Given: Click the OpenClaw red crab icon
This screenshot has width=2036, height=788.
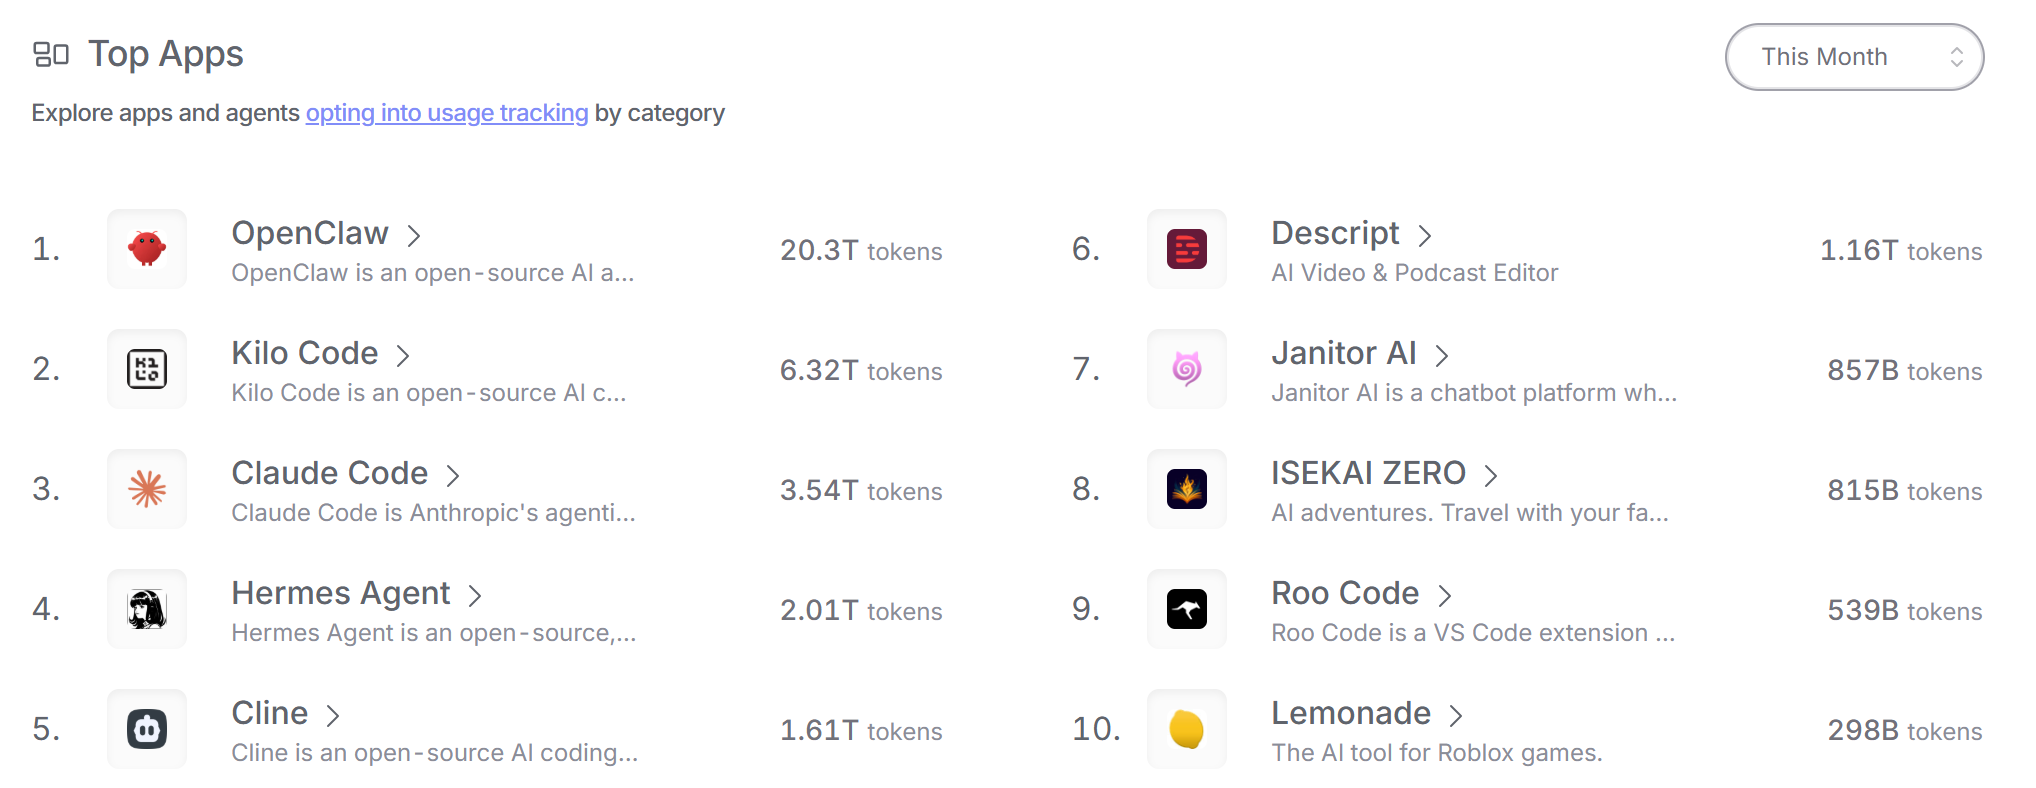Looking at the screenshot, I should tap(147, 249).
